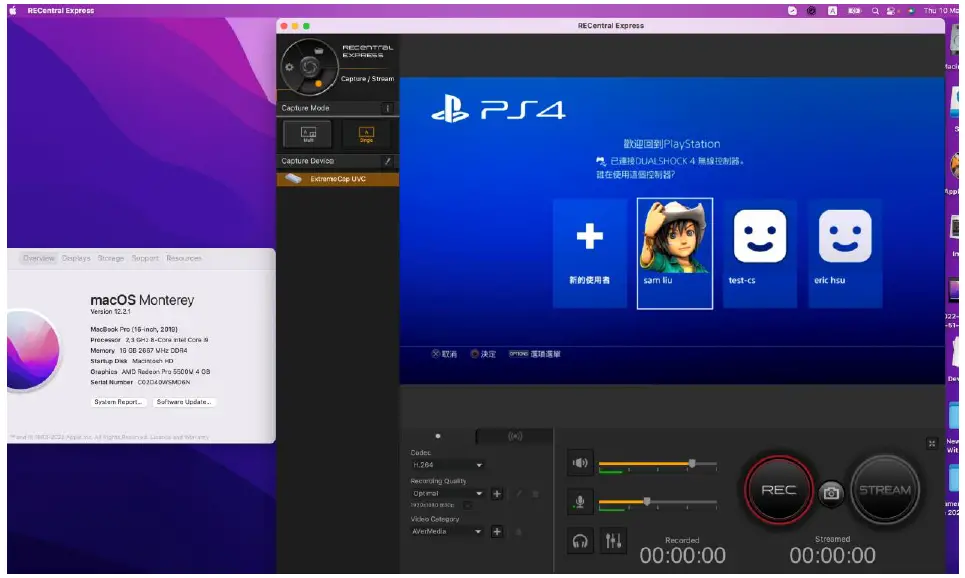This screenshot has width=965, height=578.
Task: Click the 1920x1080 resolution text under Recording Quality
Action: [x=433, y=505]
